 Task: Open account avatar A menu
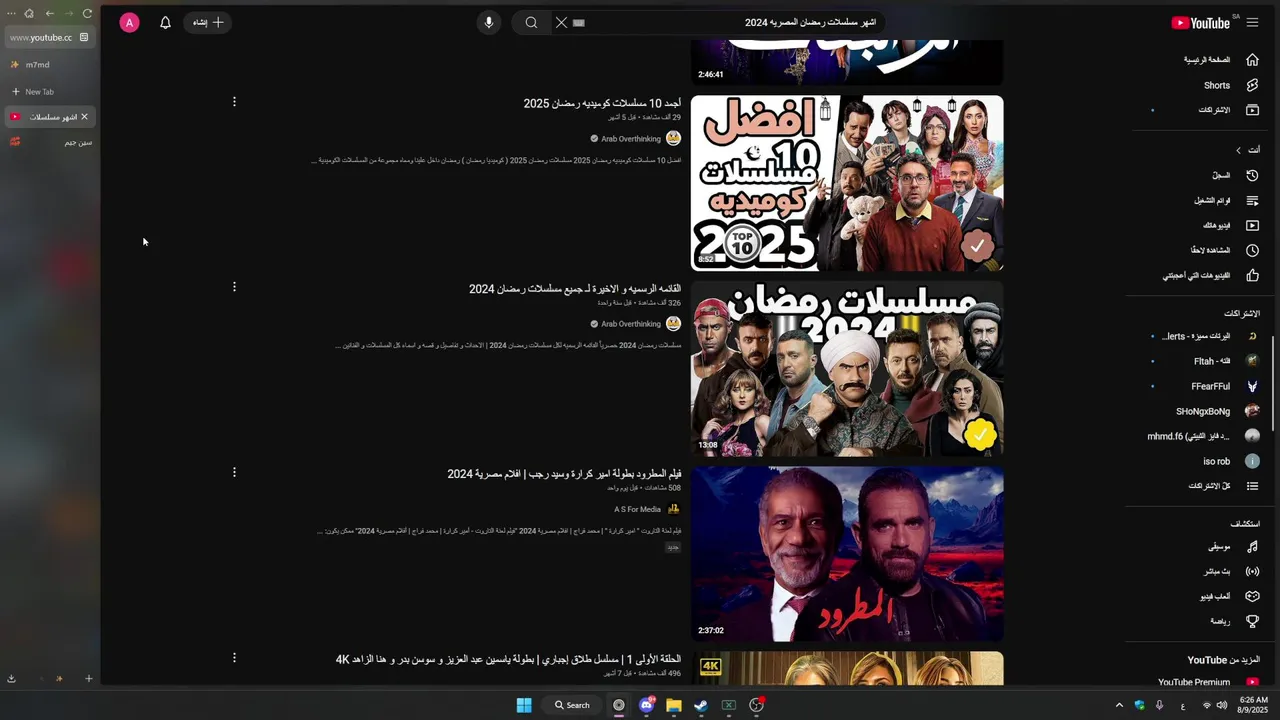pos(129,22)
